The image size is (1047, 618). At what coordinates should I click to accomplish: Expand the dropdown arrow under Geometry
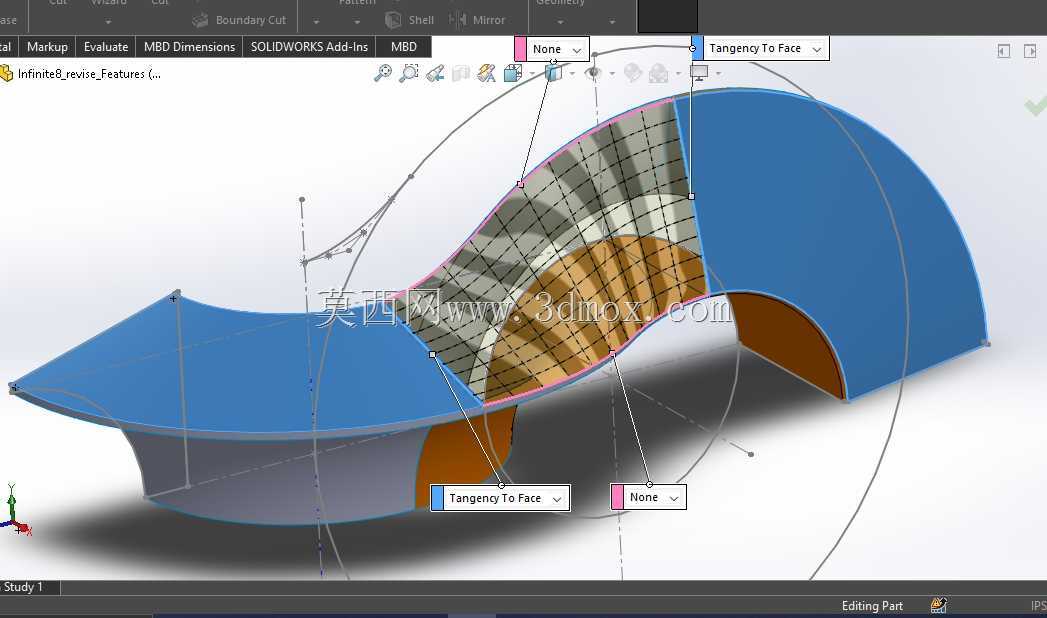[560, 22]
